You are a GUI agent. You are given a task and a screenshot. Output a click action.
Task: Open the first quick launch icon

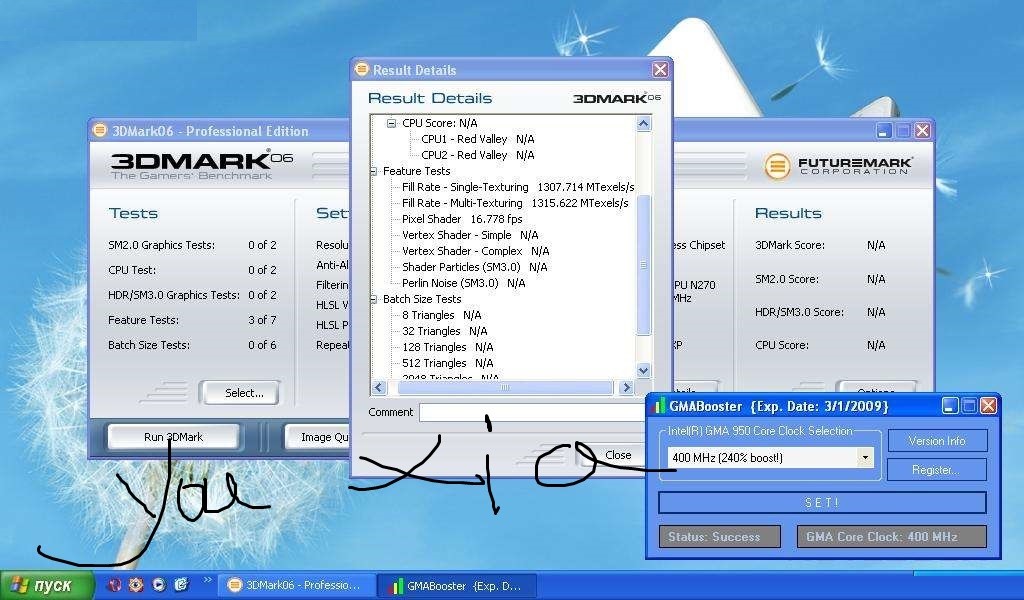point(114,585)
